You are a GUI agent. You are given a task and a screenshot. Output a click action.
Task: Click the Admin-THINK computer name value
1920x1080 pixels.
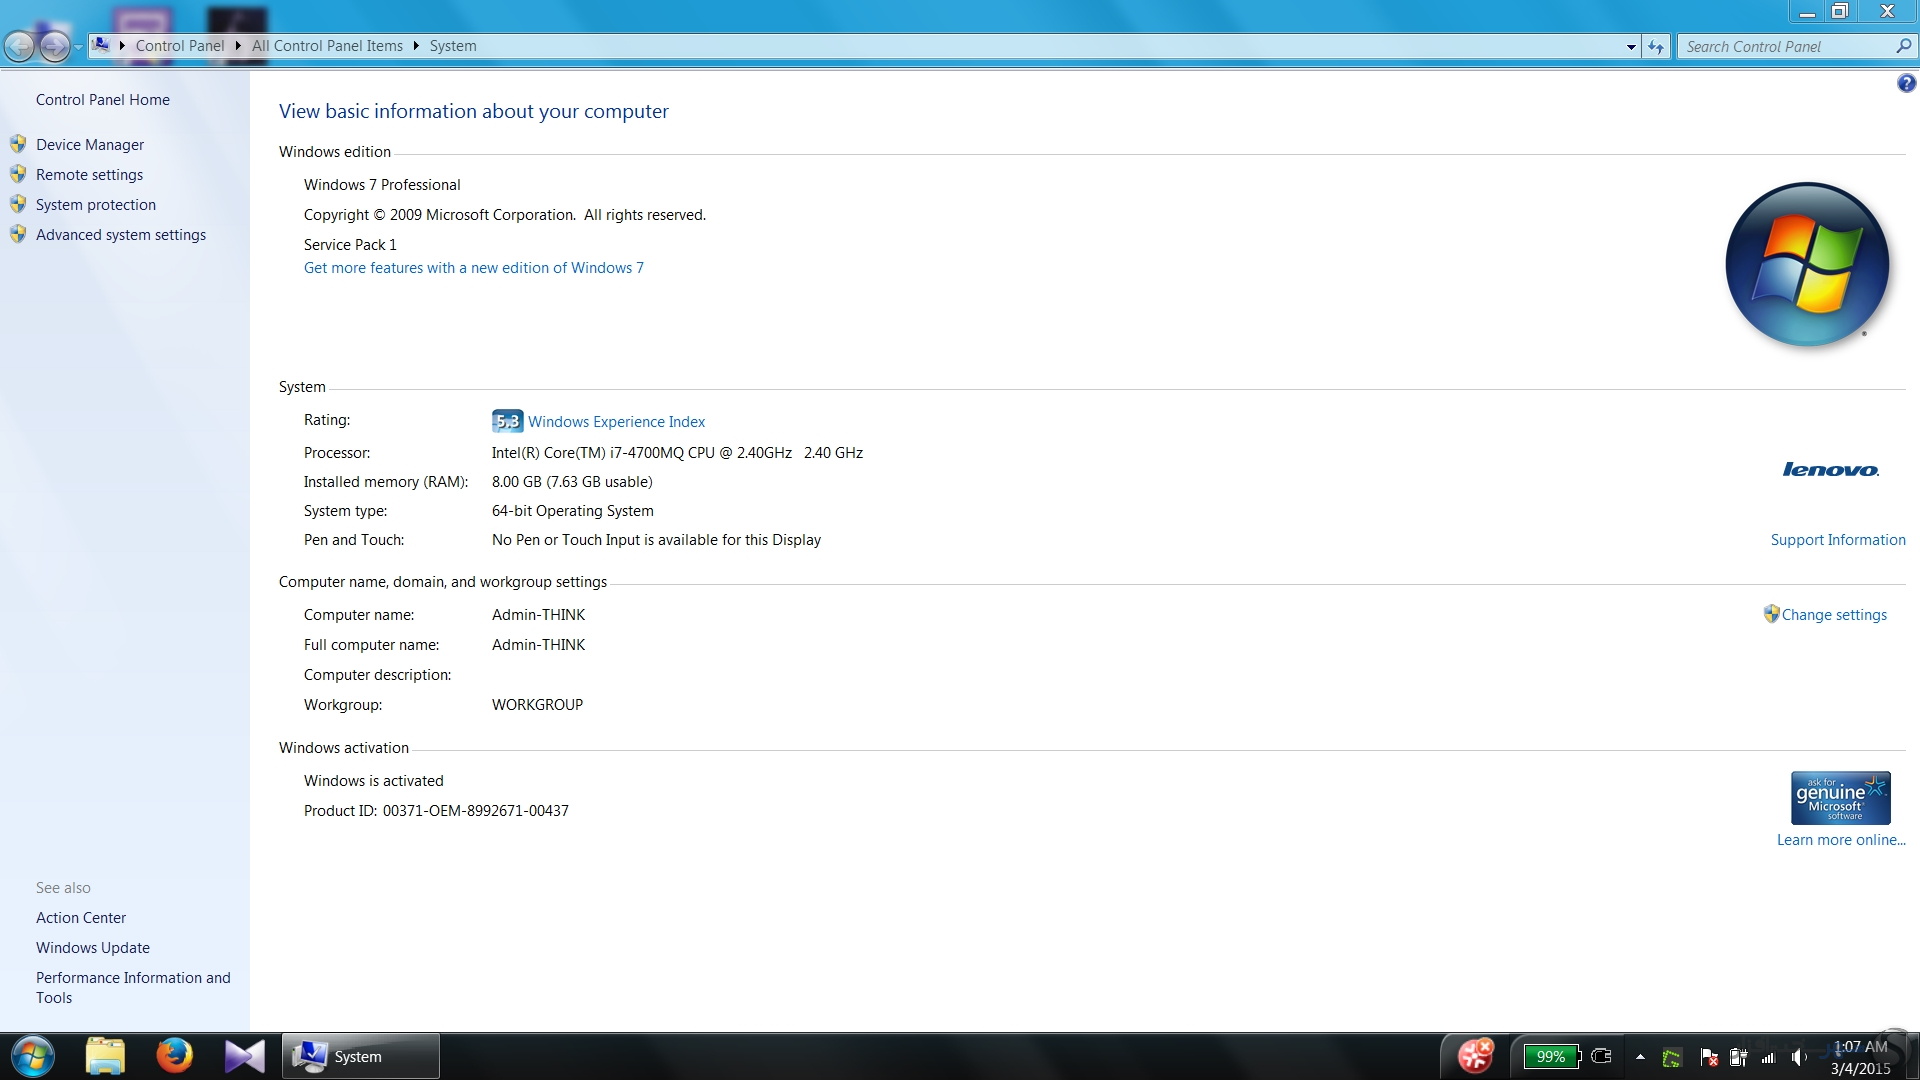tap(538, 615)
